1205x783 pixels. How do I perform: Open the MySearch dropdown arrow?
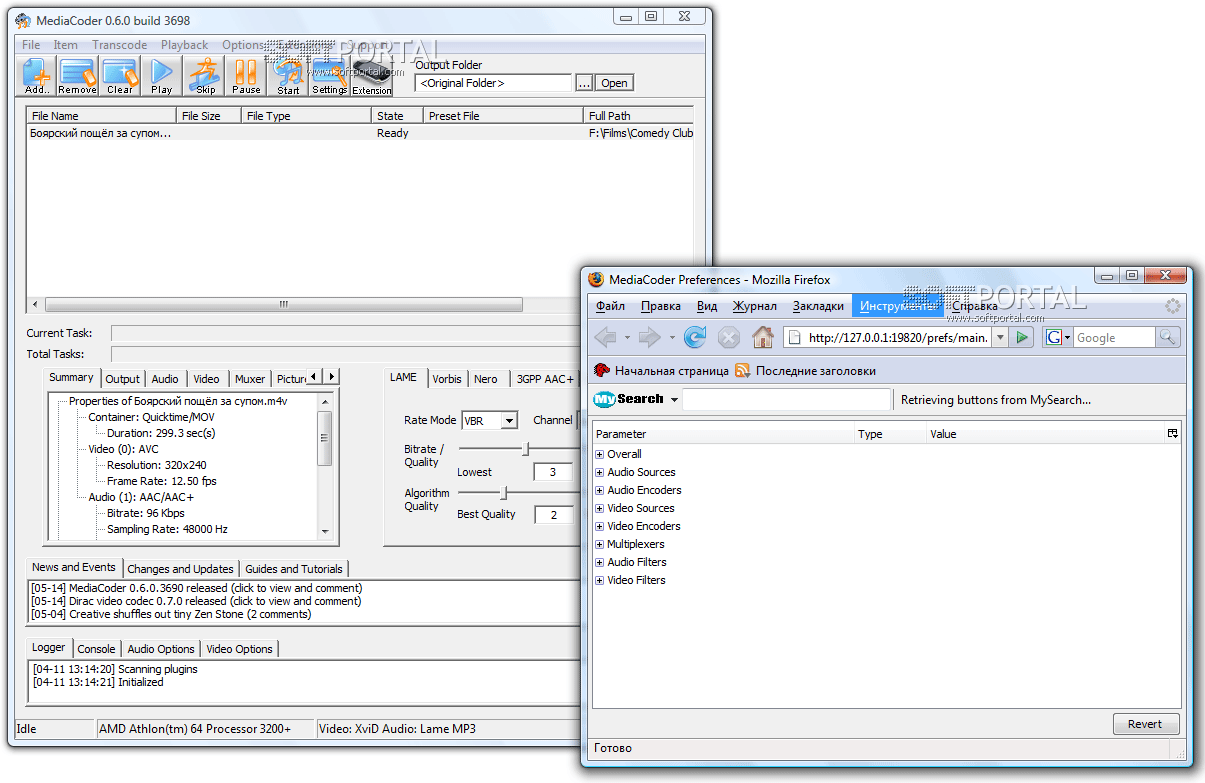click(x=675, y=400)
